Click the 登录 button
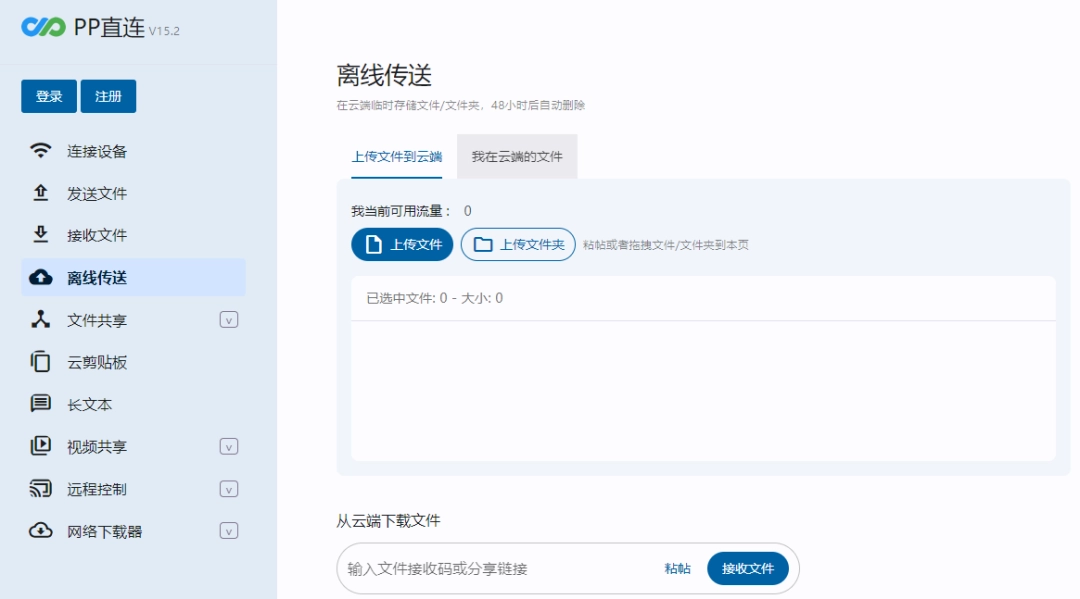Image resolution: width=1080 pixels, height=599 pixels. pos(48,95)
